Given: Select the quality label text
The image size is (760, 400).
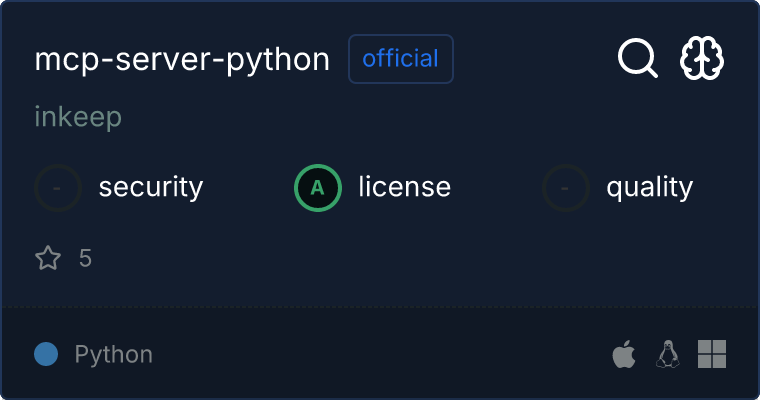Looking at the screenshot, I should (x=649, y=187).
